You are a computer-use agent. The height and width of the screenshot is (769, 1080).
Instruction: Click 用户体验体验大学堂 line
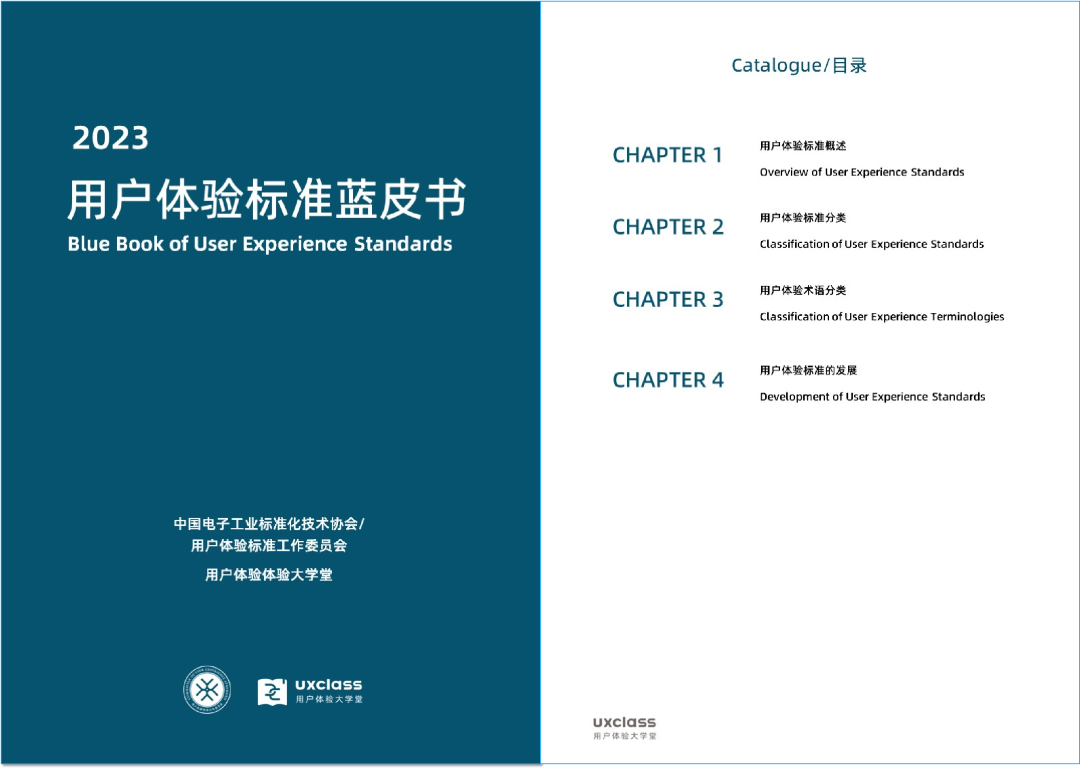269,575
